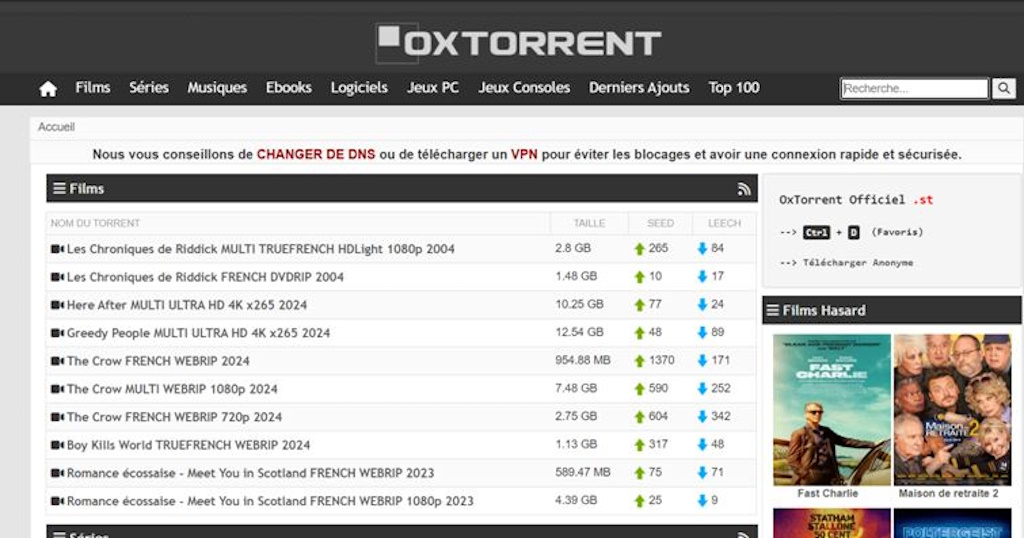Click the Recherche search field
Screen dimensions: 1024x538
pyautogui.click(x=914, y=88)
